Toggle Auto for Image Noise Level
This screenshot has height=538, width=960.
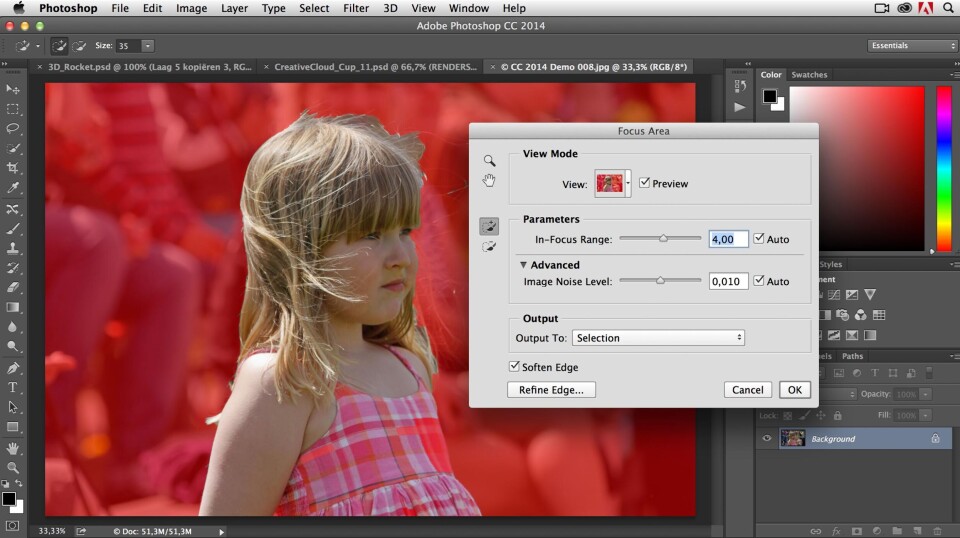point(759,281)
